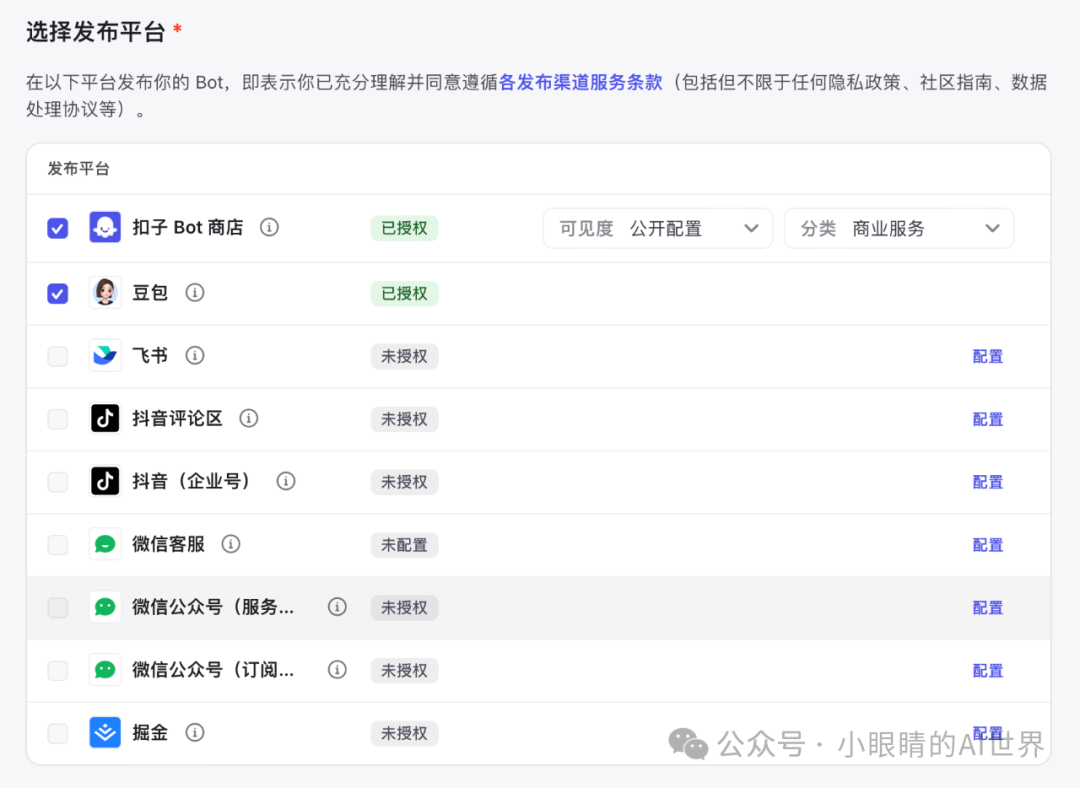Uncheck the 豆包 checkbox
Image resolution: width=1080 pixels, height=788 pixels.
pos(58,293)
